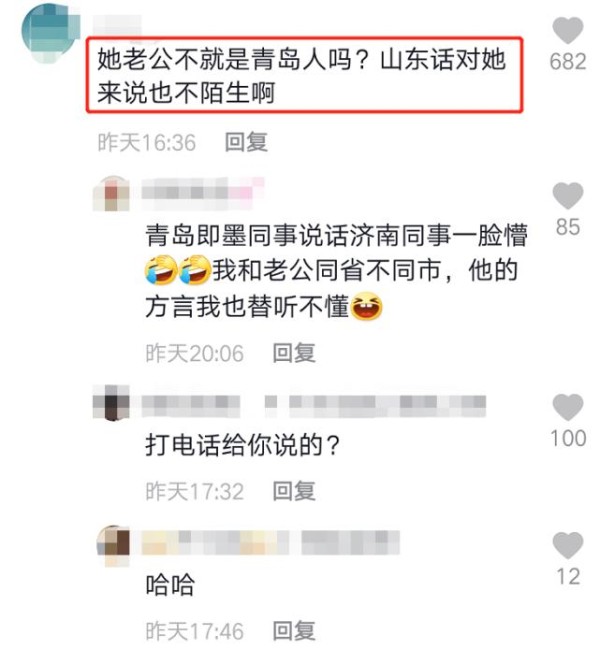Screen dimensions: 600x650
Task: Click the 682 like count
Action: coord(568,61)
